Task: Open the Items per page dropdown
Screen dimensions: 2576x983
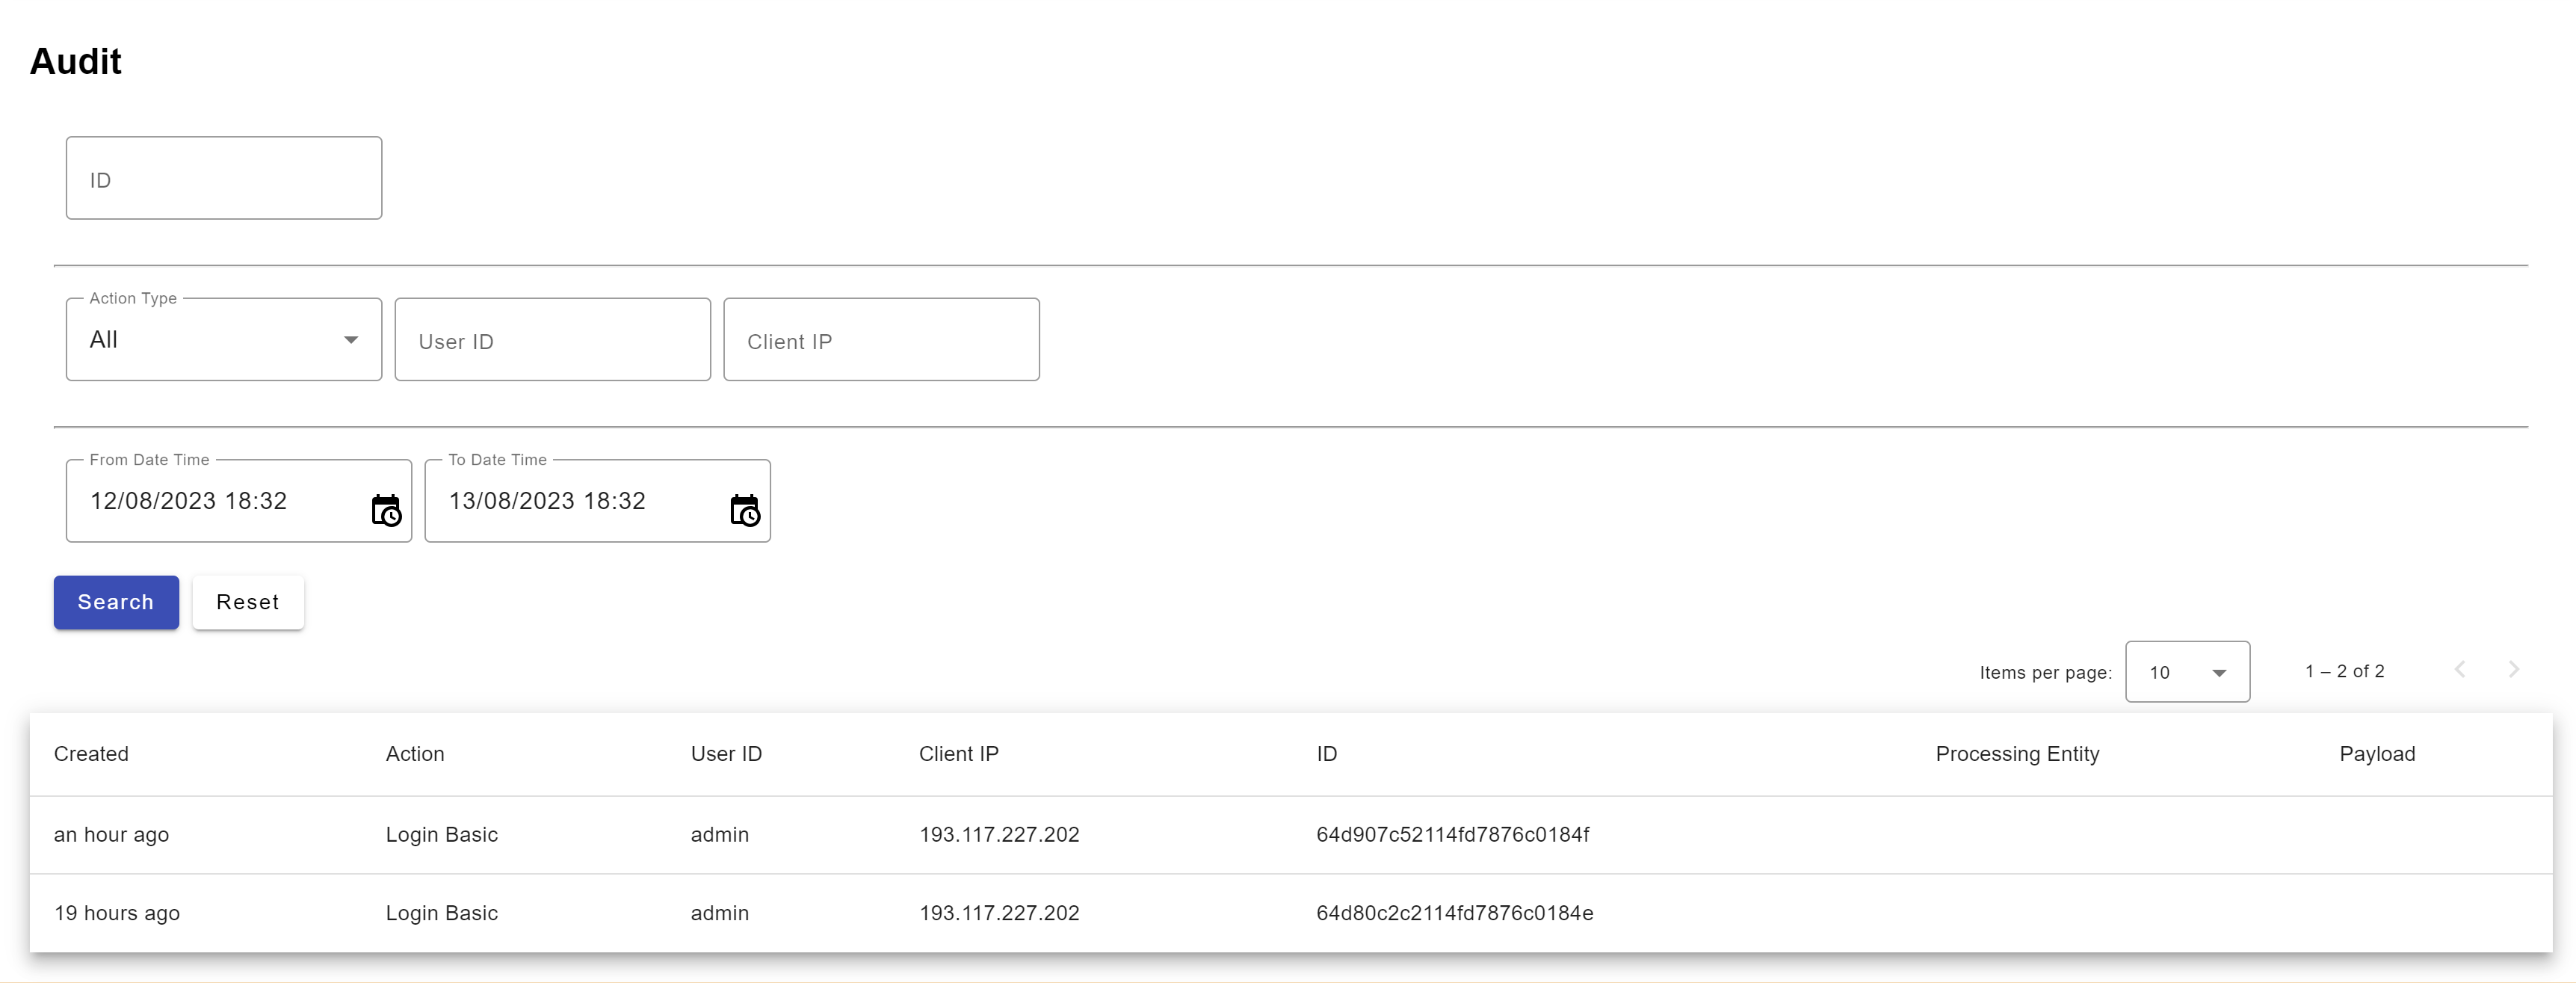Action: click(2187, 672)
